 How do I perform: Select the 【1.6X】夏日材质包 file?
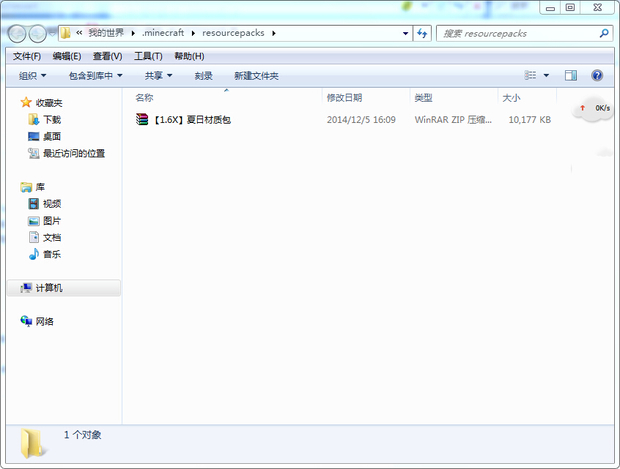point(192,119)
